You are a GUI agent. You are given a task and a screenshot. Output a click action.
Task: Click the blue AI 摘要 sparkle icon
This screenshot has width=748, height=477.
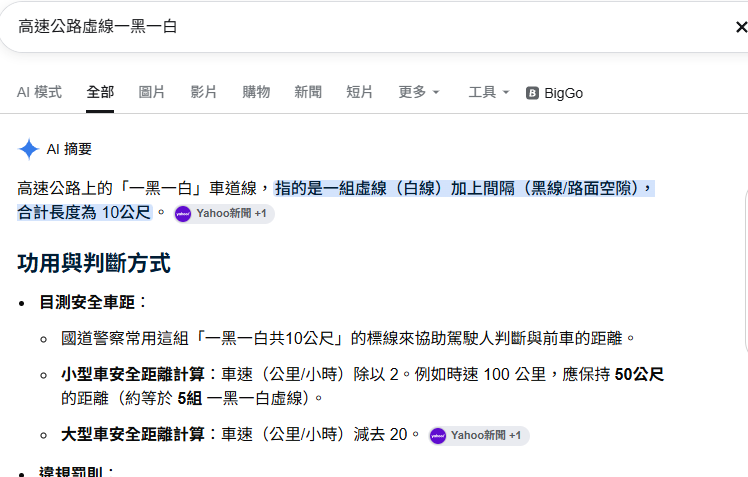tap(29, 149)
